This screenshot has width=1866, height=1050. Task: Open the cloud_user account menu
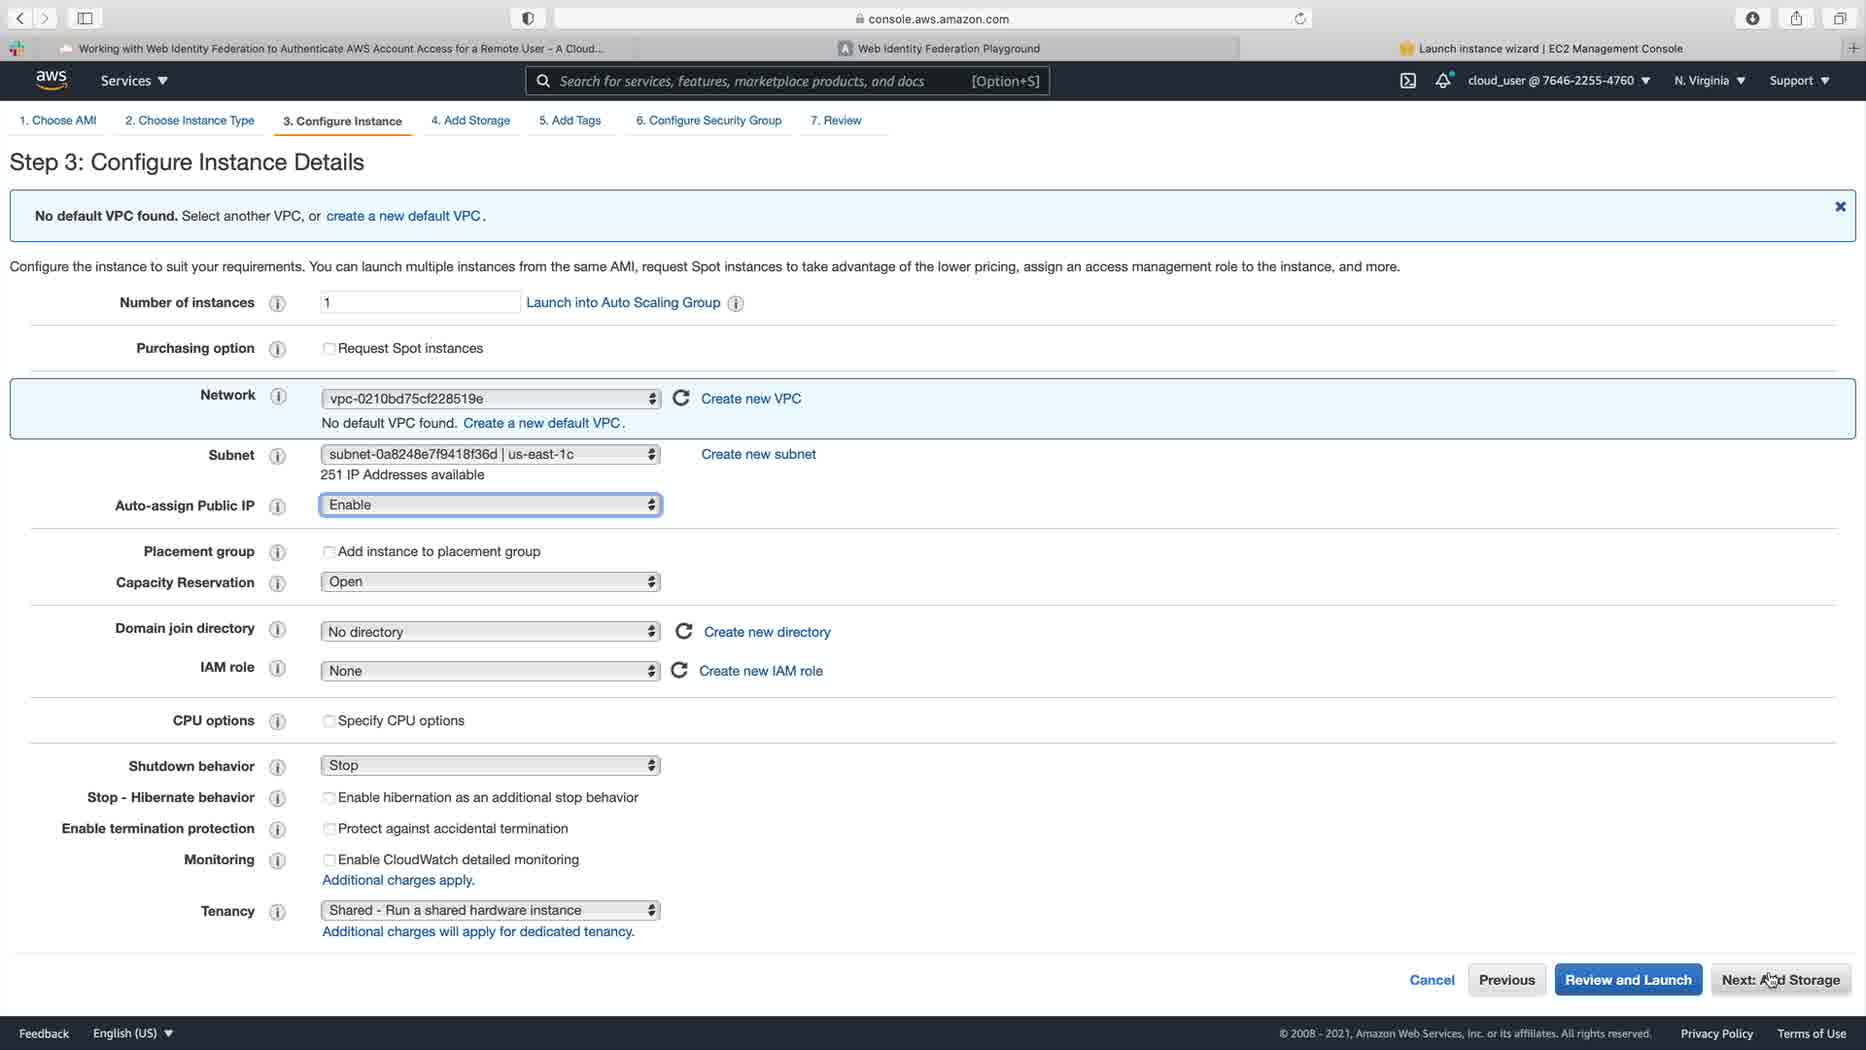1559,81
